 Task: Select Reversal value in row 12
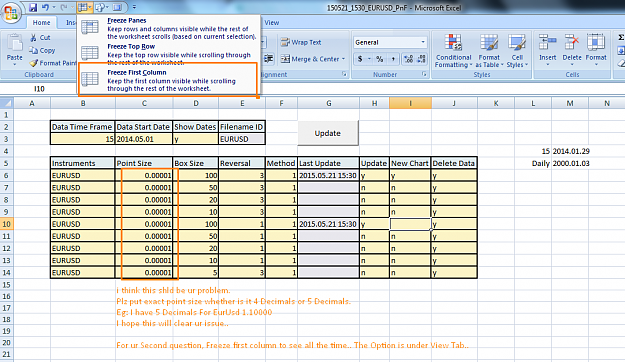[x=242, y=248]
